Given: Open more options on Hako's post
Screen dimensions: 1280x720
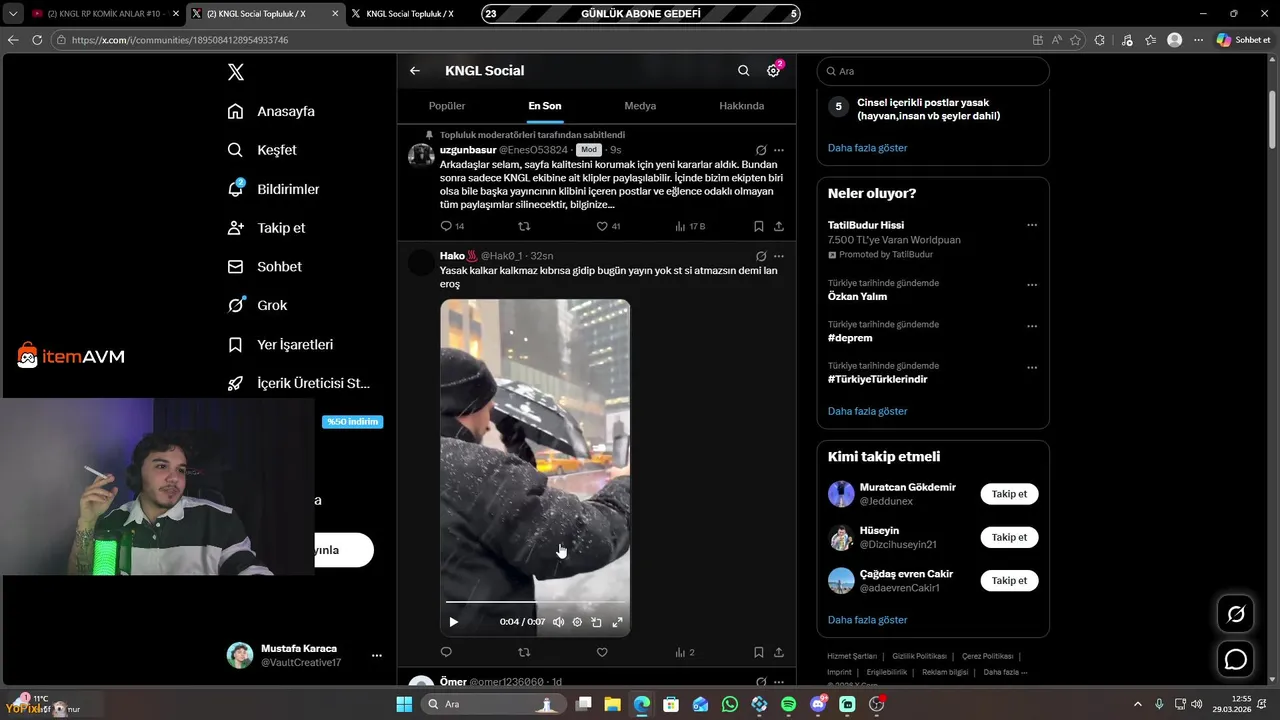Looking at the screenshot, I should pyautogui.click(x=779, y=256).
